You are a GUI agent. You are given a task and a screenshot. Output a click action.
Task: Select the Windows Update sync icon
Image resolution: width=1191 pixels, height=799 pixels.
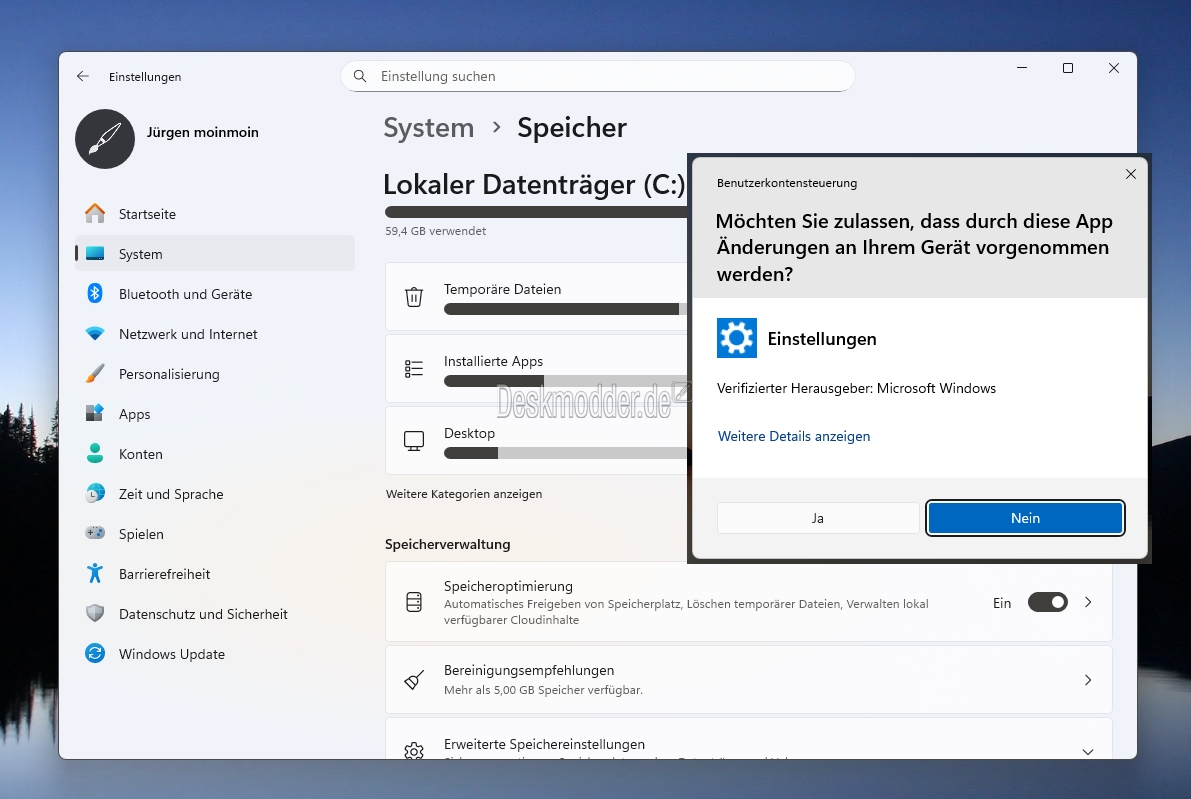pos(95,654)
